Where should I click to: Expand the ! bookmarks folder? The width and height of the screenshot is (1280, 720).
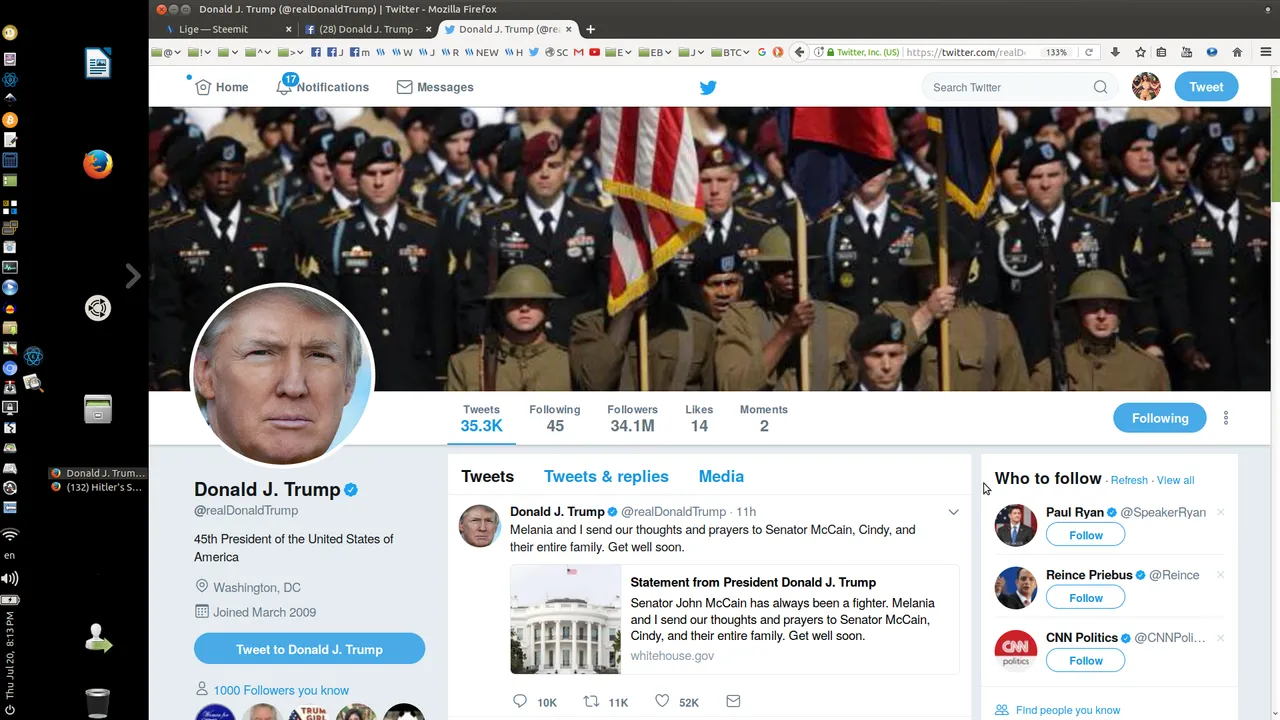click(199, 52)
